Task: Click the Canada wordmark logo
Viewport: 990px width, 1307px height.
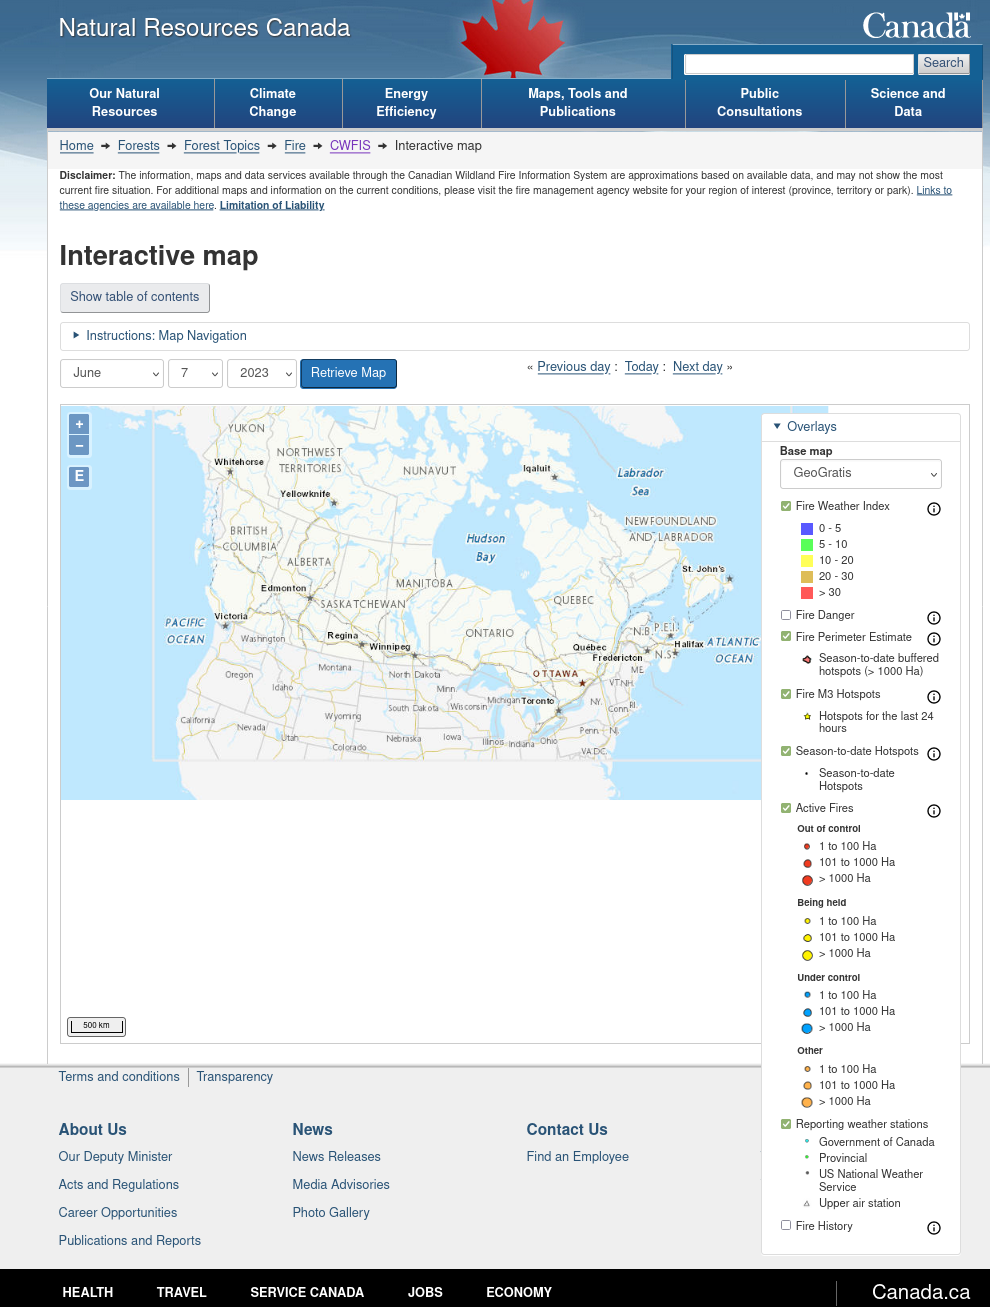Action: [916, 25]
